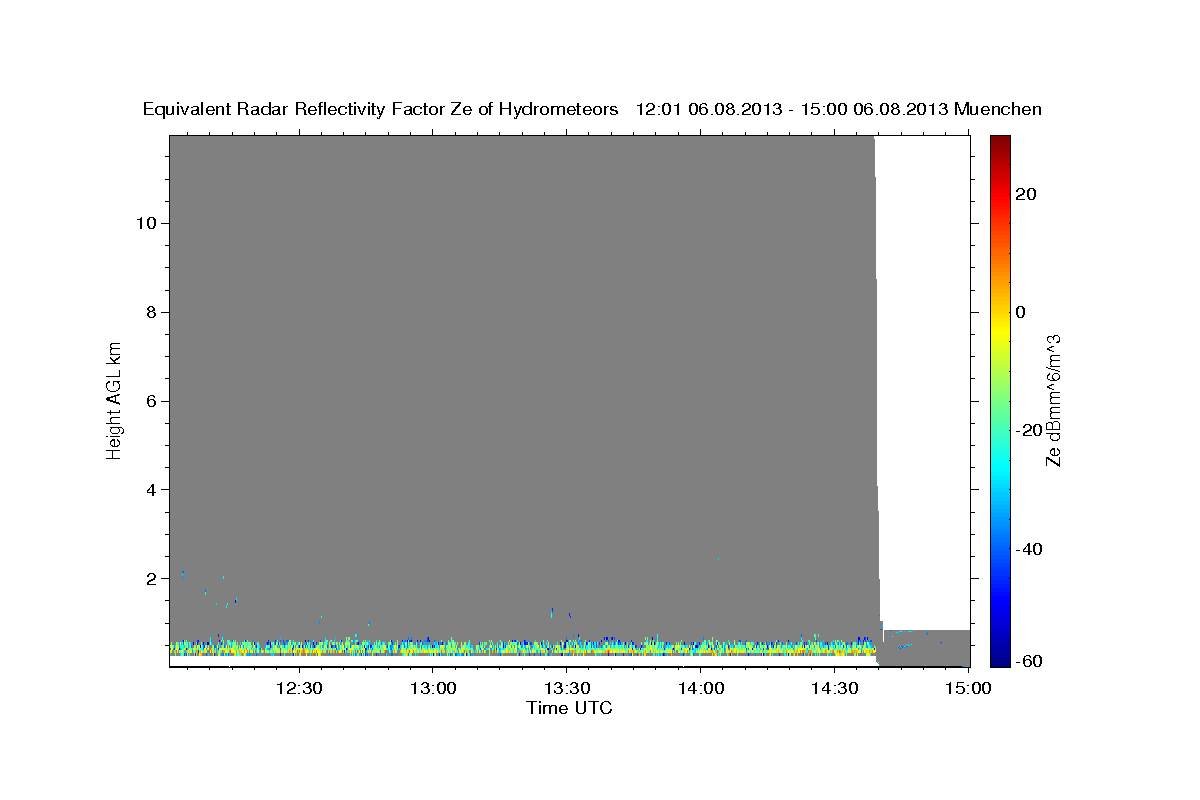Click the white no-data region of the plot
Screen dimensions: 1200x800
[925, 380]
